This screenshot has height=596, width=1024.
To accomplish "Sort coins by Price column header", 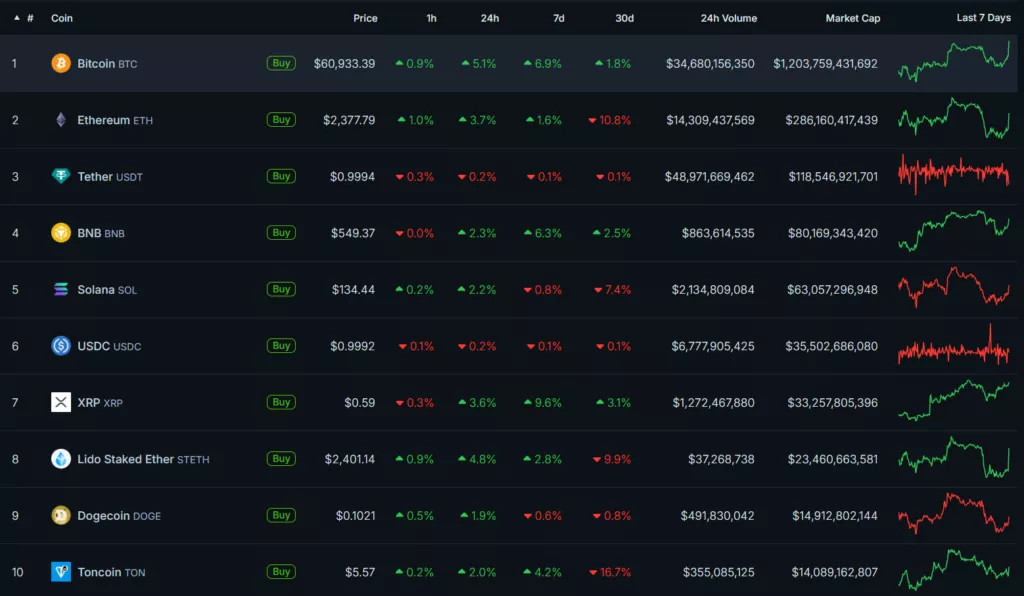I will click(365, 18).
